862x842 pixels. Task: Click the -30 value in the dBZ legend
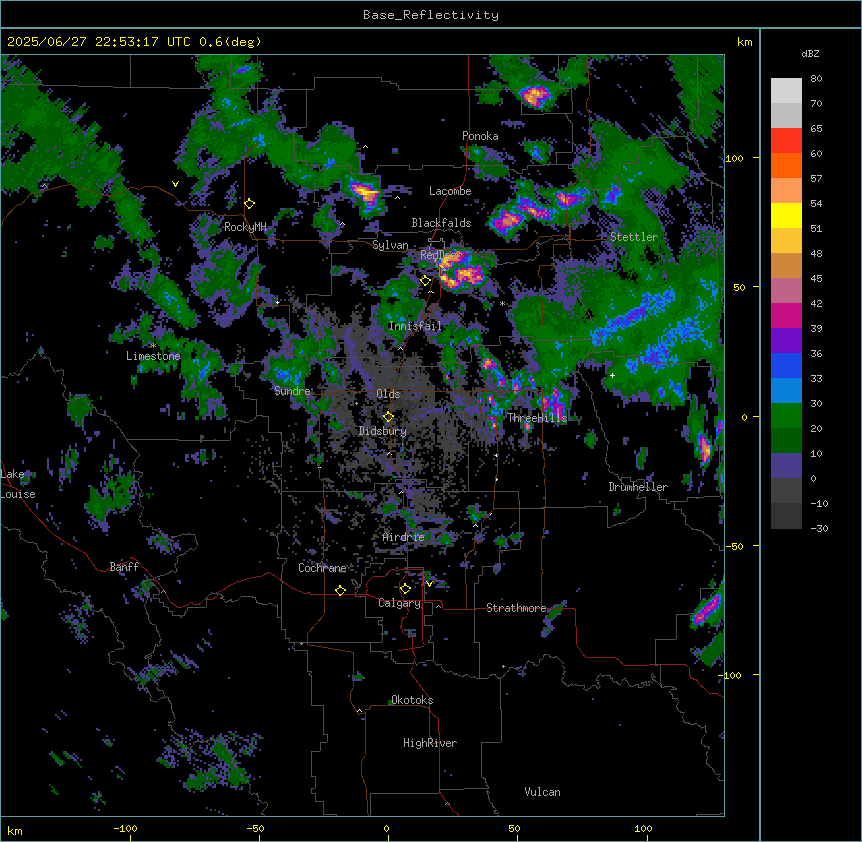coord(819,529)
